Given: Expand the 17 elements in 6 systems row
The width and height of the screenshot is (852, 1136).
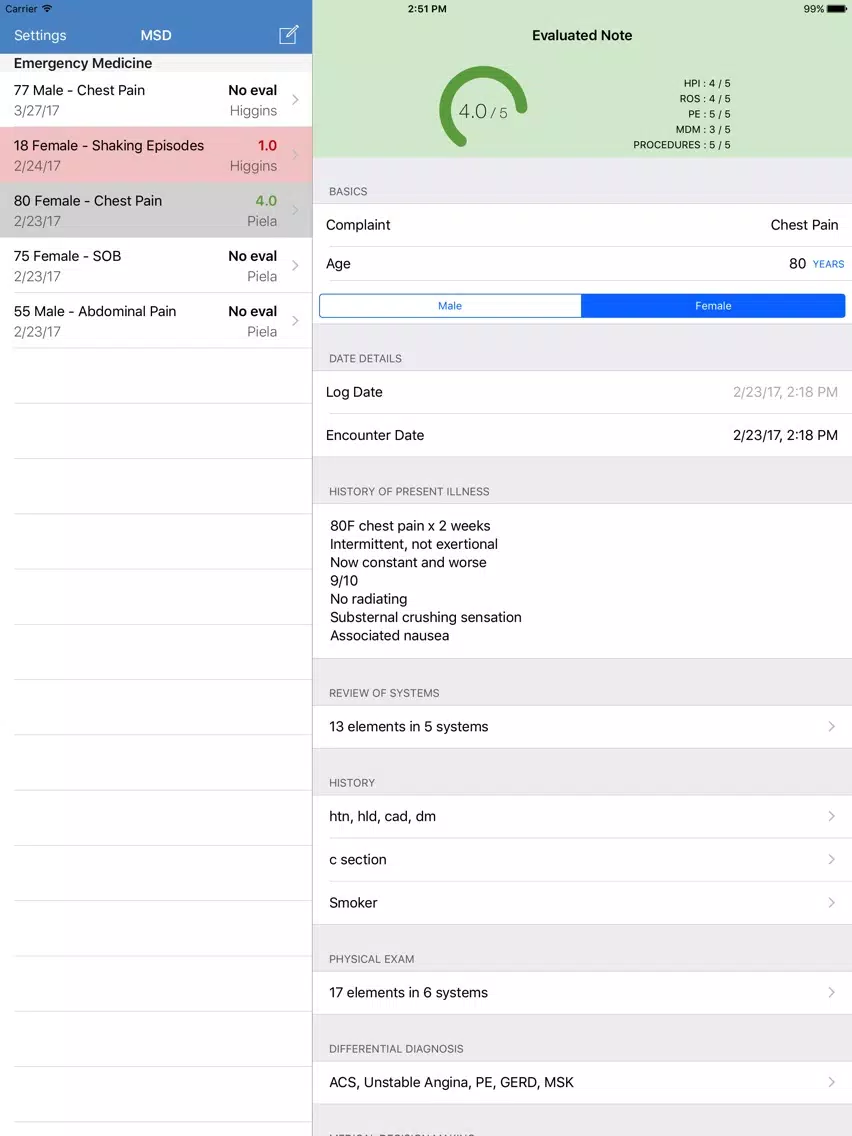Looking at the screenshot, I should click(582, 993).
